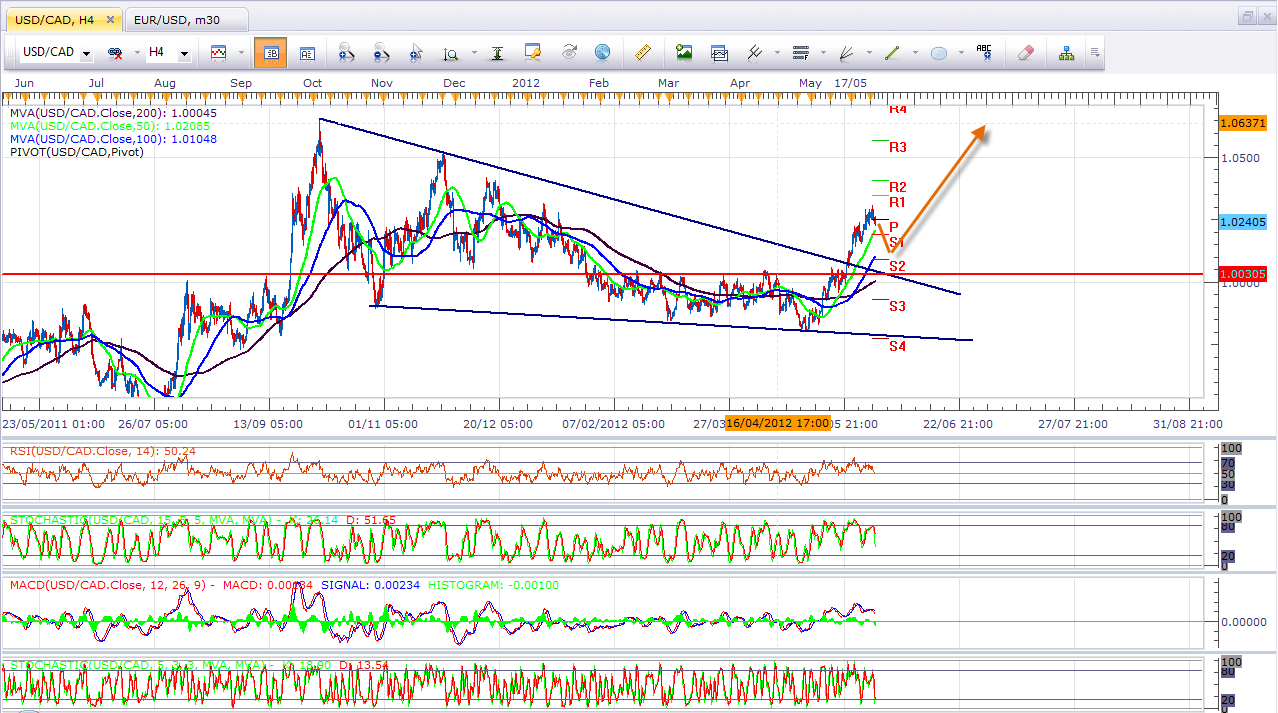Image resolution: width=1278 pixels, height=713 pixels.
Task: Click the vertical scale zoom icon
Action: [451, 53]
